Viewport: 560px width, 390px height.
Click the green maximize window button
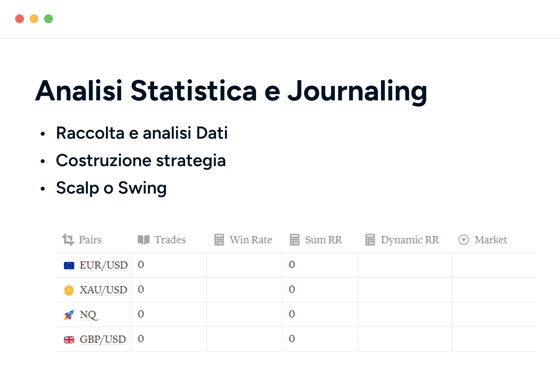click(49, 19)
